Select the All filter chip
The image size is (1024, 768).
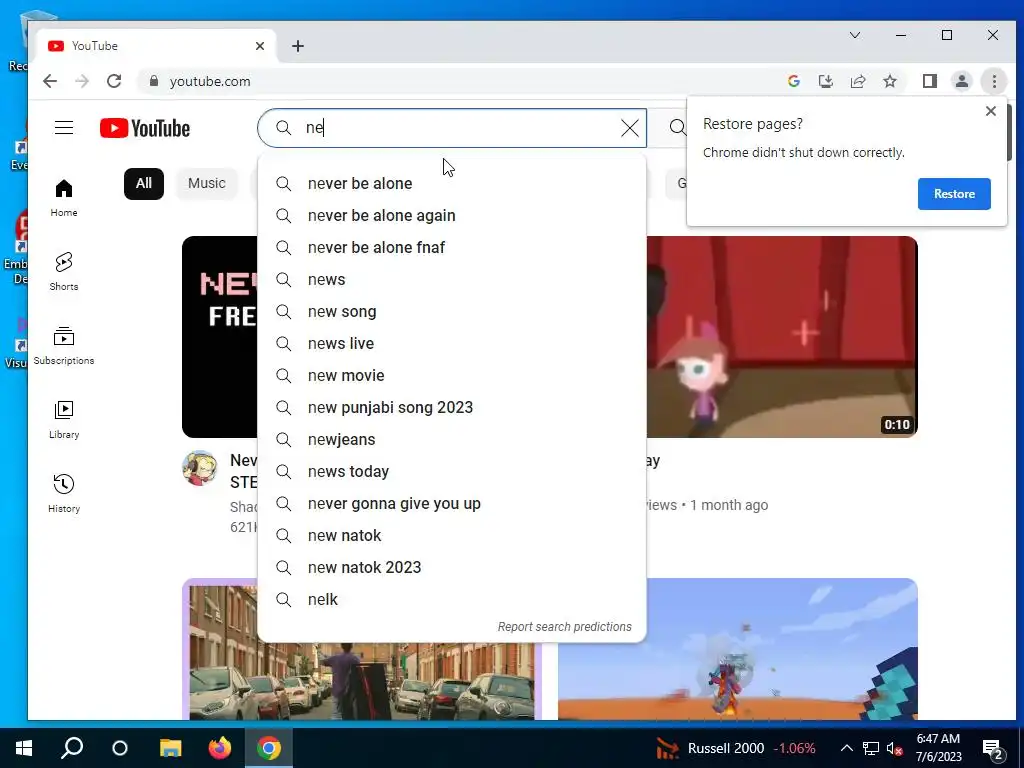click(144, 184)
